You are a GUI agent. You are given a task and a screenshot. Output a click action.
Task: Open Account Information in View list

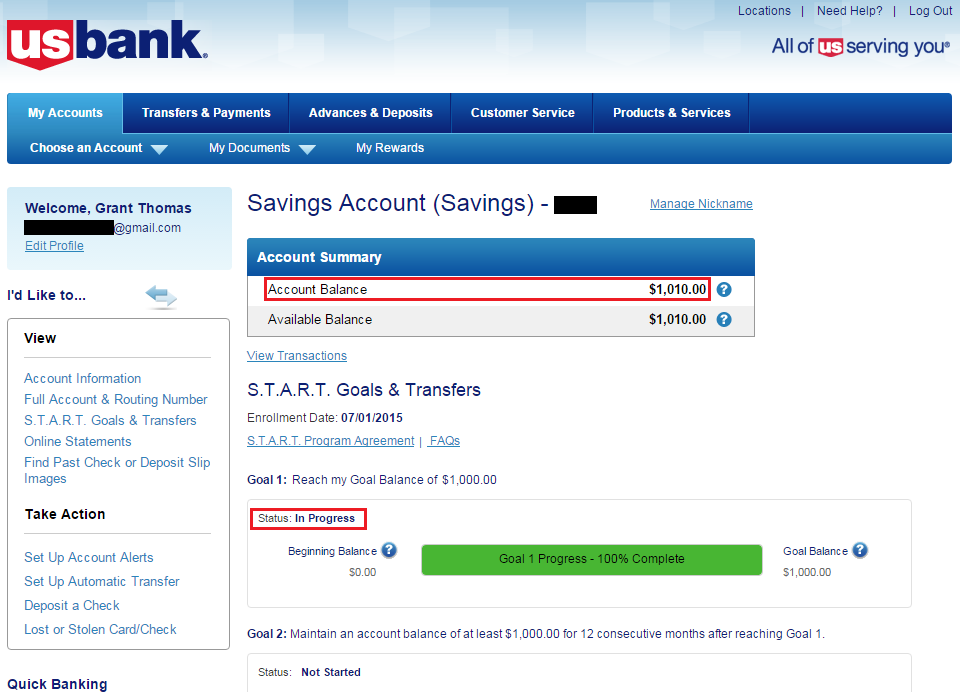[83, 378]
